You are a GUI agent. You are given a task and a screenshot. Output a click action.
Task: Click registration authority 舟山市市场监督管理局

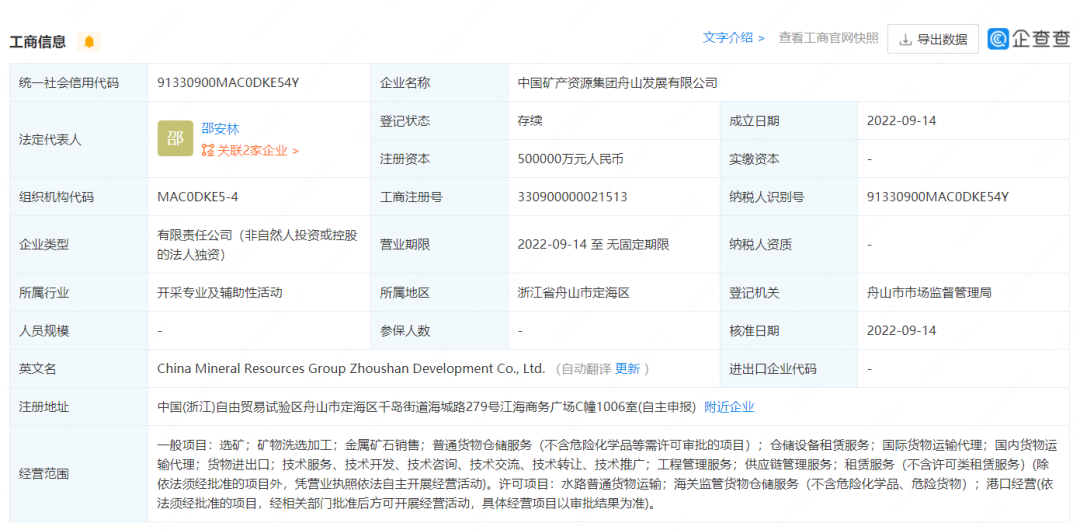pos(928,293)
